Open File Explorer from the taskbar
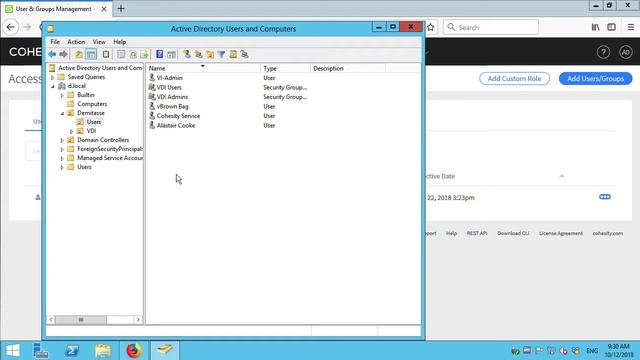Screen dimensions: 640x360 (x=103, y=351)
